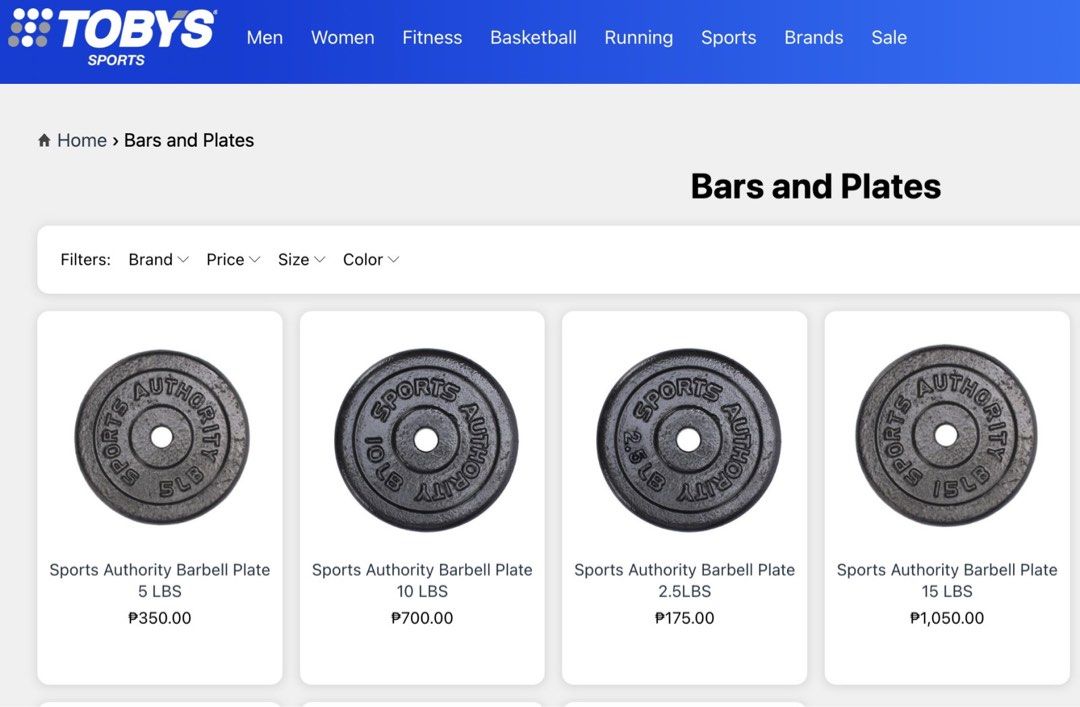The width and height of the screenshot is (1080, 707).
Task: Open the Women category menu
Action: (342, 37)
